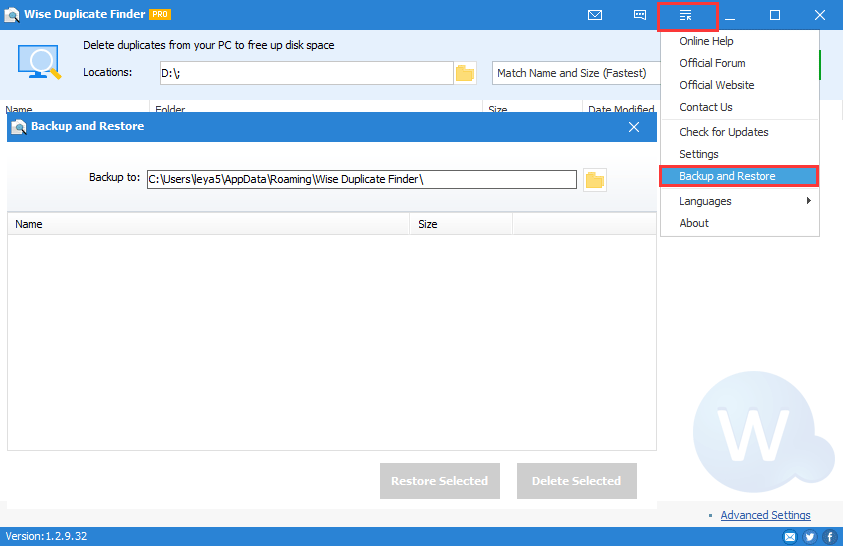Click the Backup to path field
843x546 pixels.
(x=361, y=179)
